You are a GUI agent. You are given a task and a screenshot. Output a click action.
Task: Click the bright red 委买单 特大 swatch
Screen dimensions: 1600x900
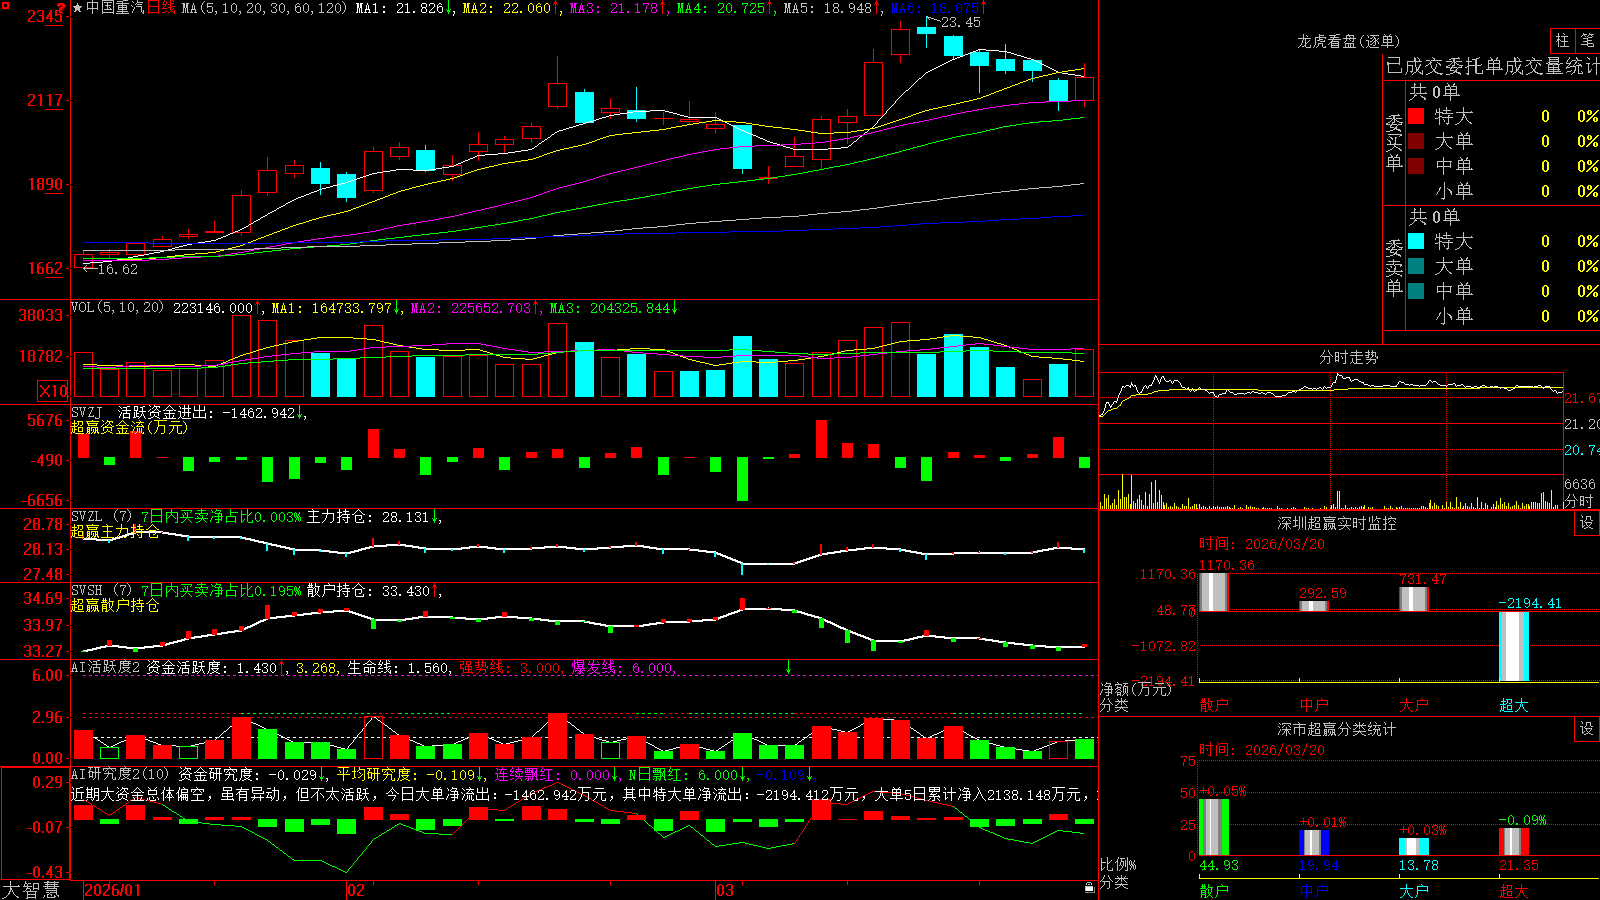[1416, 116]
